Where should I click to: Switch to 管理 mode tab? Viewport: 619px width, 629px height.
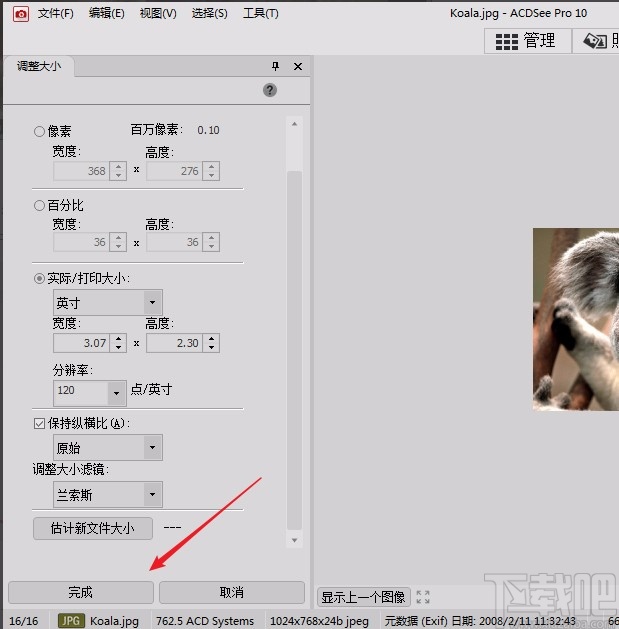pos(528,41)
